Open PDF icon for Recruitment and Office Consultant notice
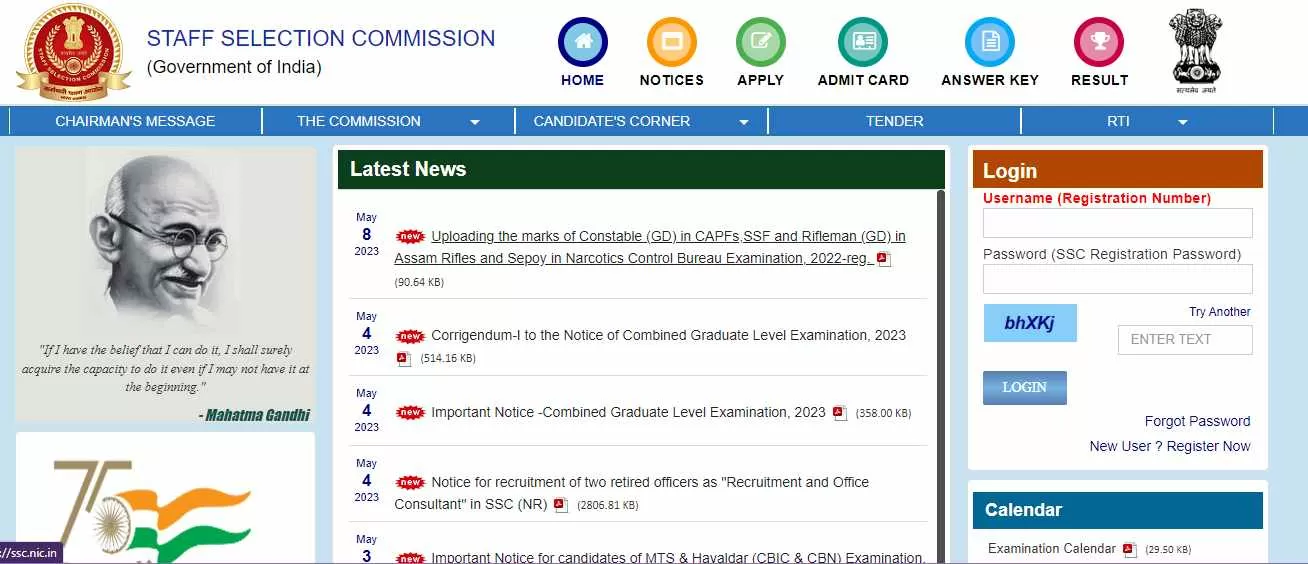The width and height of the screenshot is (1308, 564). pyautogui.click(x=561, y=505)
